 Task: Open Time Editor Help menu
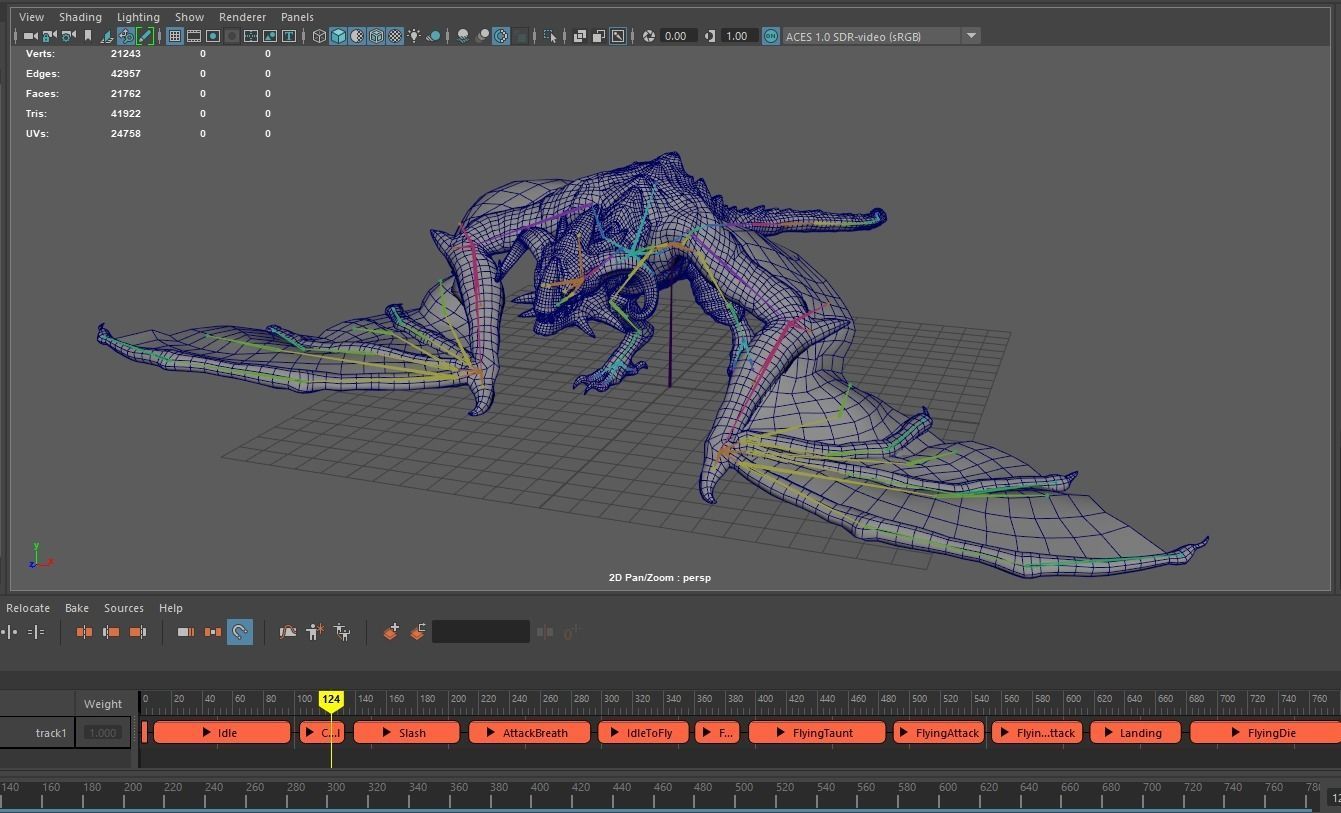[x=171, y=608]
